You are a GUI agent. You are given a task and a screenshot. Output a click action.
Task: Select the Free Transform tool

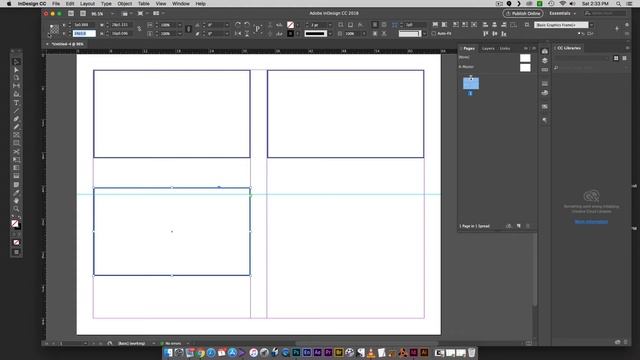(16, 160)
